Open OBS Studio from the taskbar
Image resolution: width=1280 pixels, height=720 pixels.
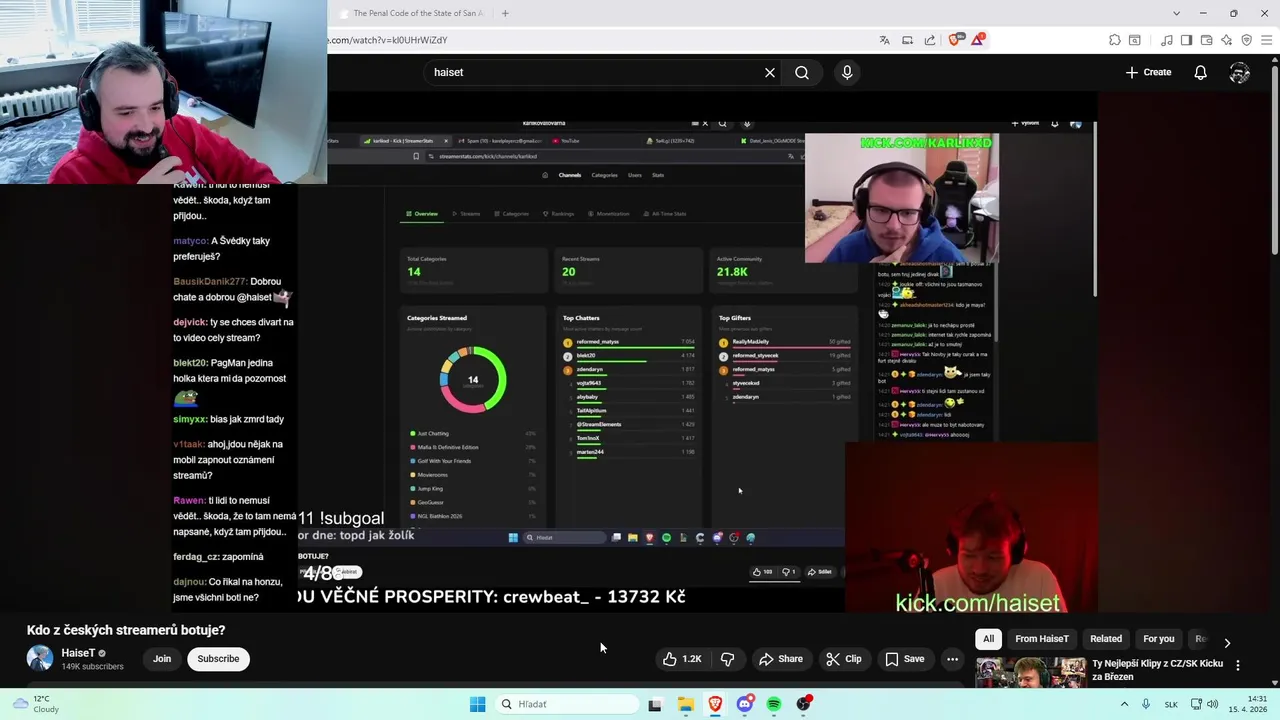804,704
